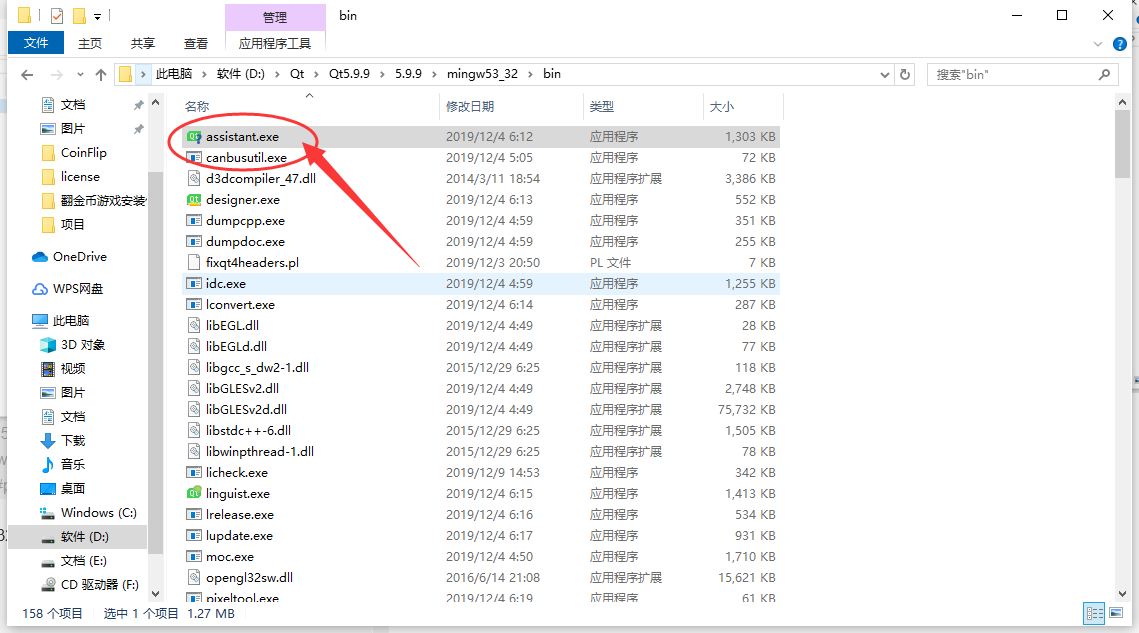This screenshot has height=633, width=1139.
Task: Select libEGL.dll file icon
Action: tap(194, 326)
